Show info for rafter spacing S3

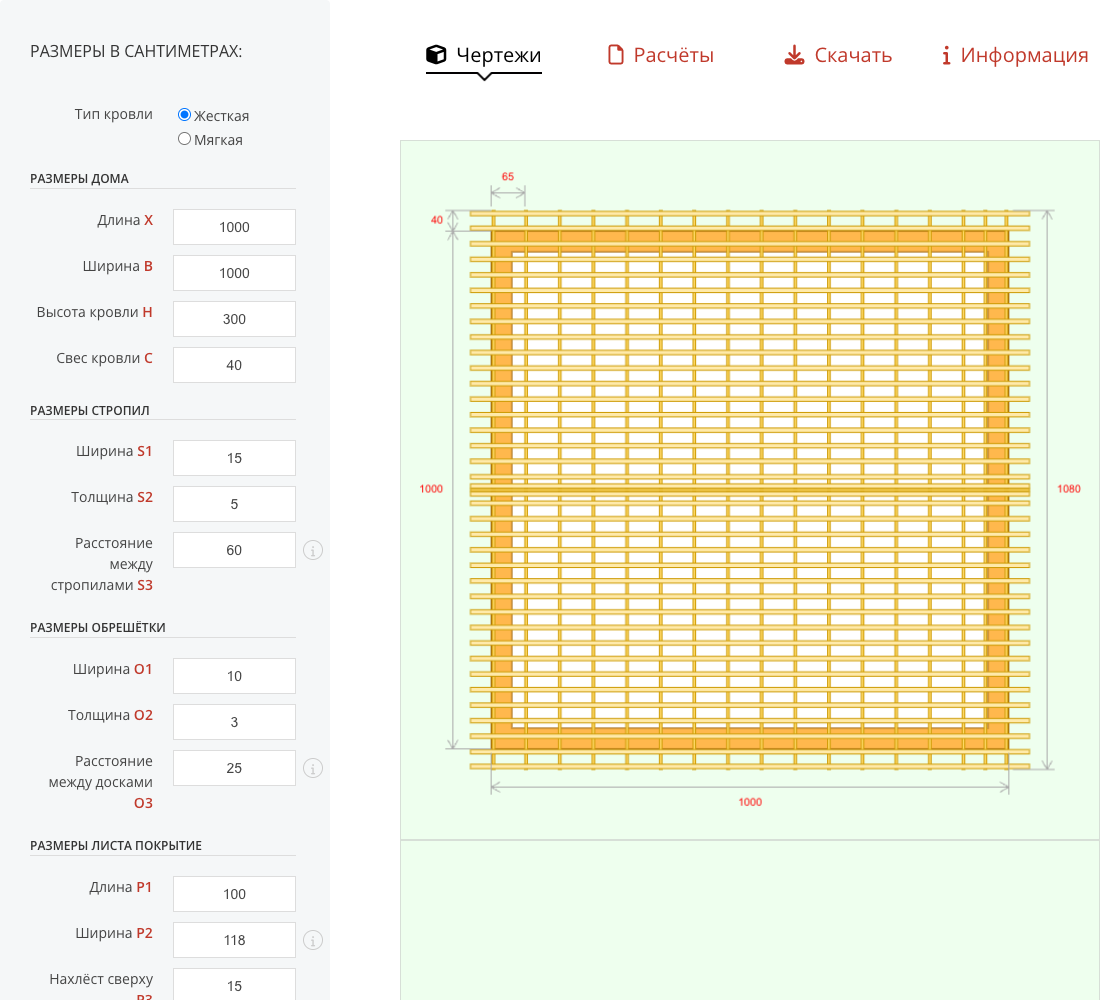point(313,550)
